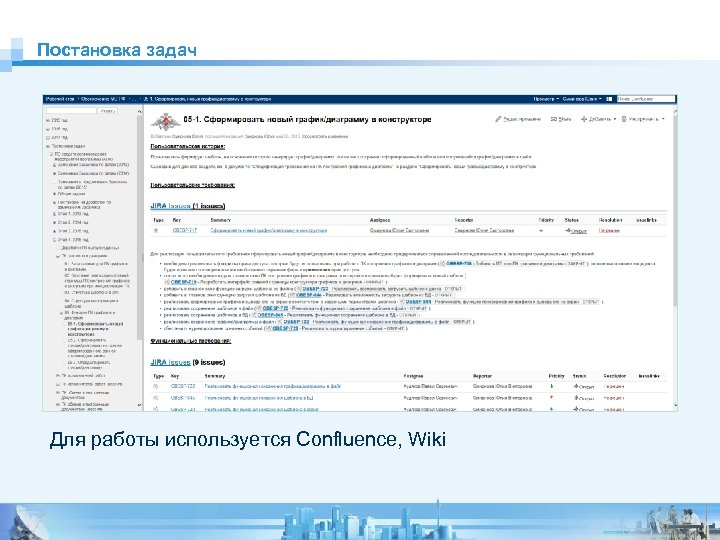The width and height of the screenshot is (720, 540).
Task: Expand the Этап 3 tree node
Action: point(54,231)
